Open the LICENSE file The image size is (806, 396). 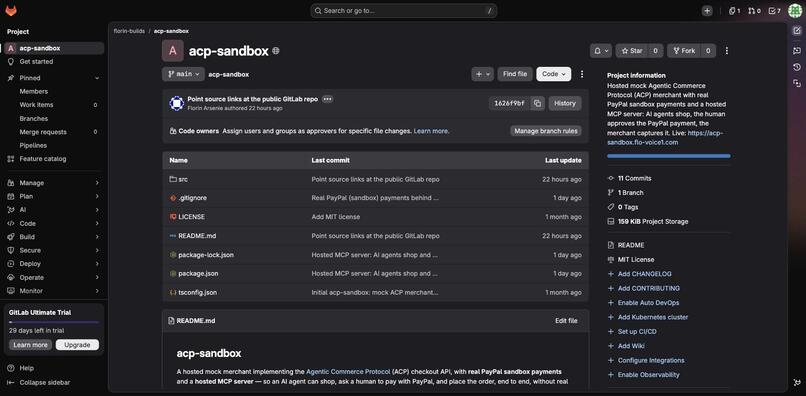click(x=192, y=217)
